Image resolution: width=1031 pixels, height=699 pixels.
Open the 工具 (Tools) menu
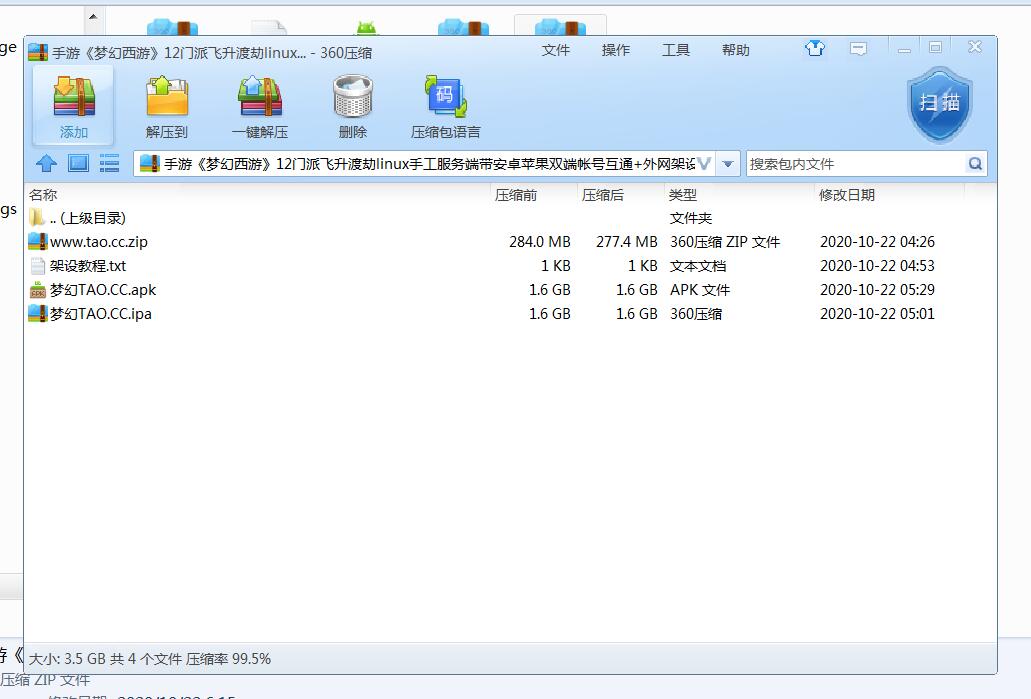[x=676, y=50]
